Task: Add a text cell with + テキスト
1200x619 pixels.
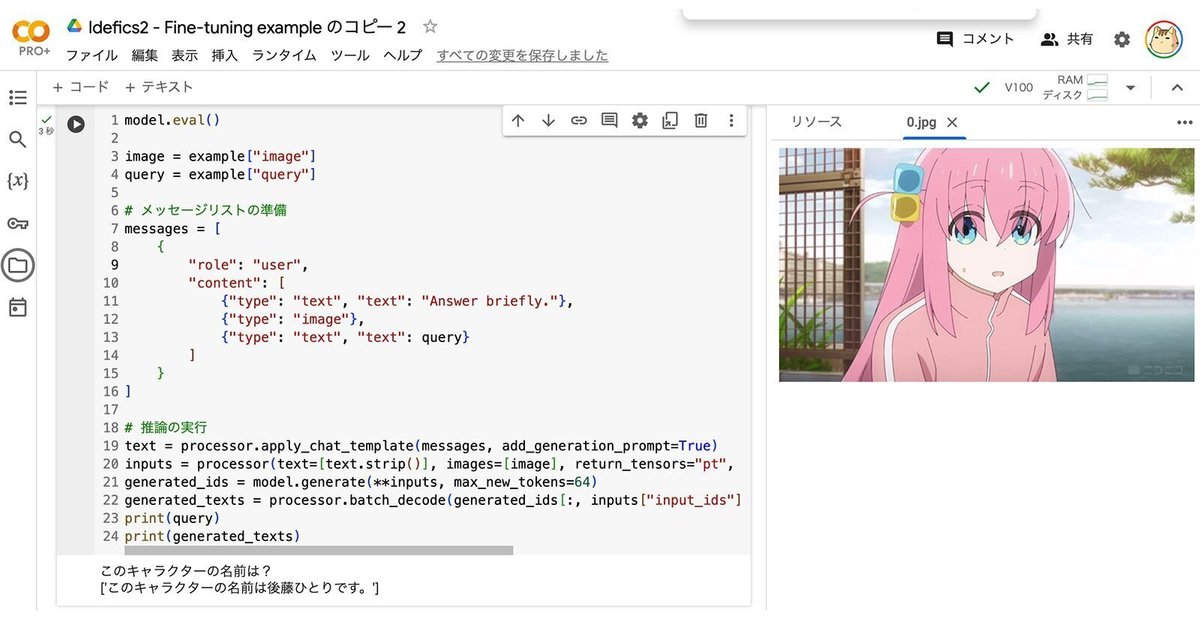Action: tap(158, 88)
